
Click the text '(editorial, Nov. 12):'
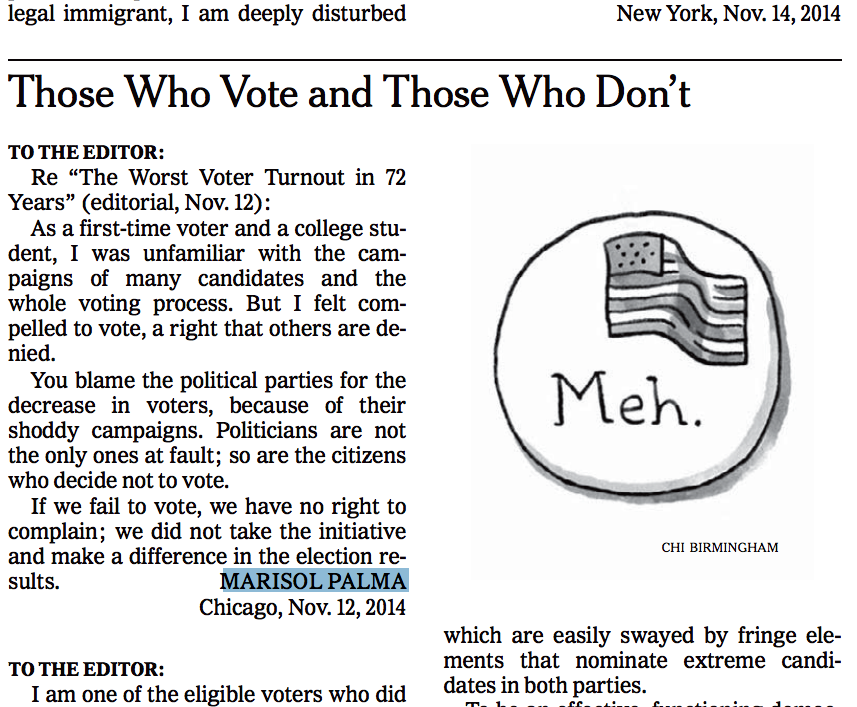pyautogui.click(x=176, y=203)
